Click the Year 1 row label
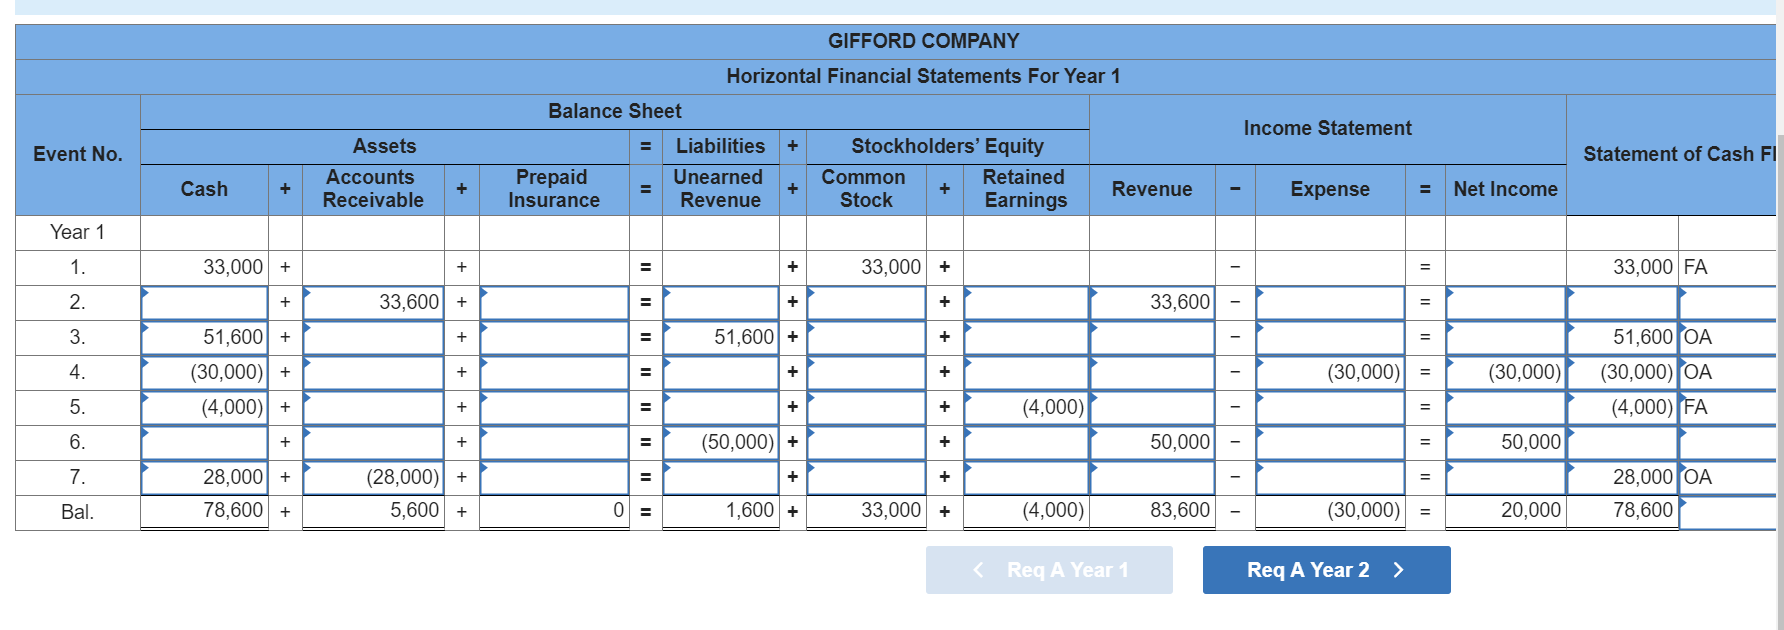1784x630 pixels. pyautogui.click(x=78, y=232)
